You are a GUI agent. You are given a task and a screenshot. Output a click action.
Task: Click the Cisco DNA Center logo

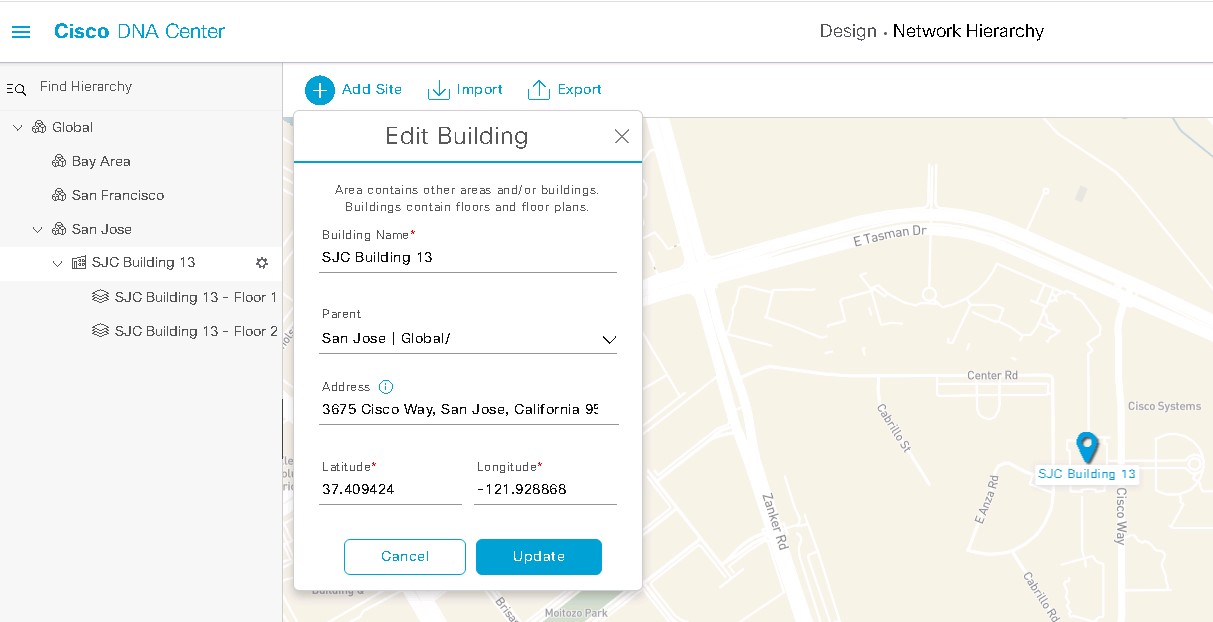139,31
